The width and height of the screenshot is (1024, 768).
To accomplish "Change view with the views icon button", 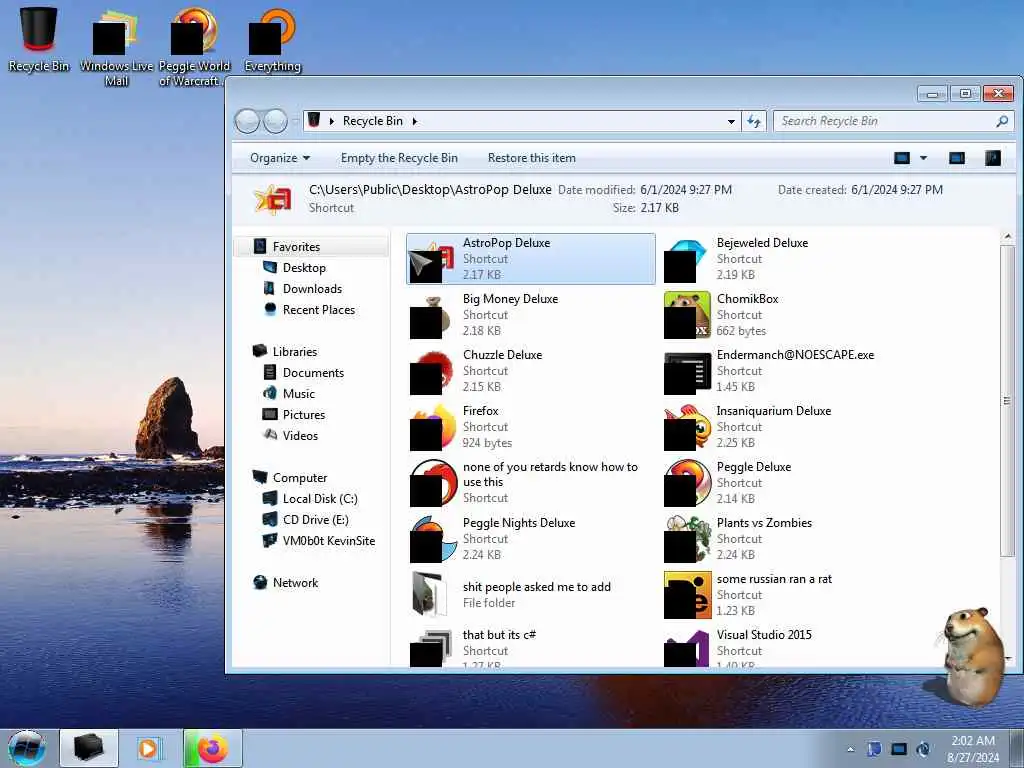I will [x=902, y=158].
